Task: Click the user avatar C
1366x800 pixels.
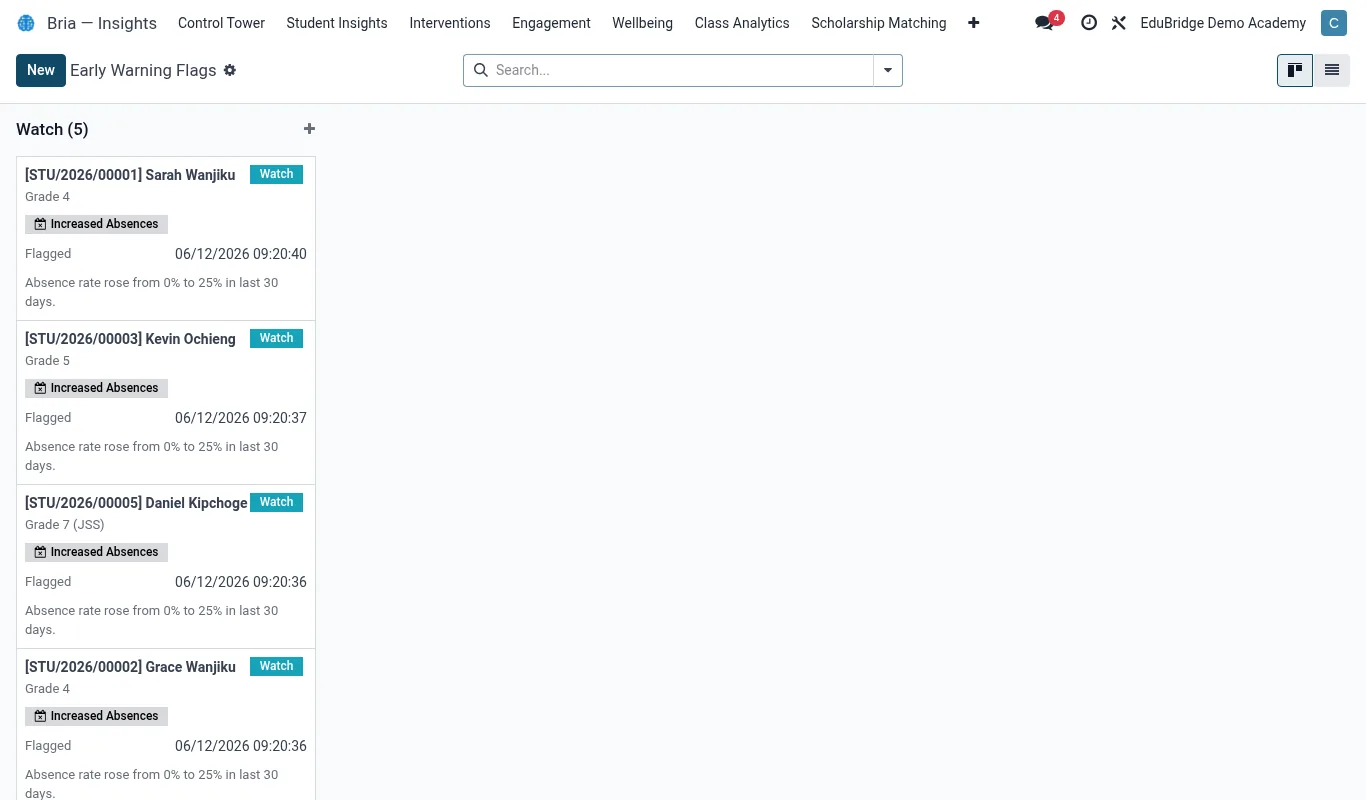Action: click(1333, 23)
